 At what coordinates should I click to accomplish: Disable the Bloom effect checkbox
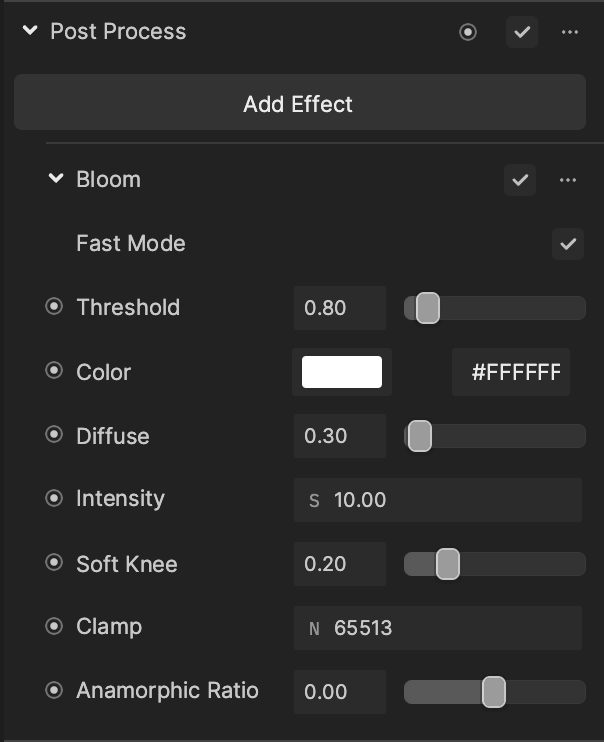pyautogui.click(x=520, y=180)
